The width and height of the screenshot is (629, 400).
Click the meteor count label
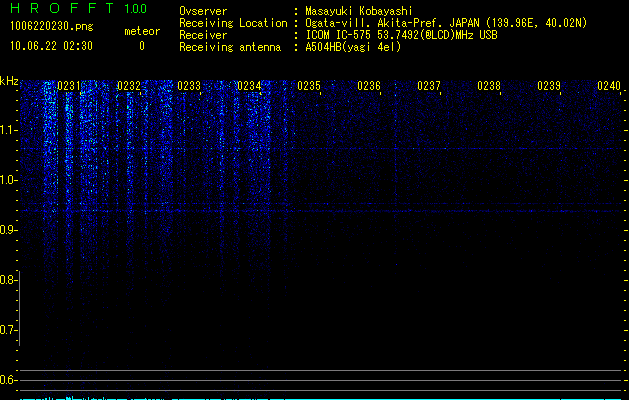pyautogui.click(x=142, y=31)
